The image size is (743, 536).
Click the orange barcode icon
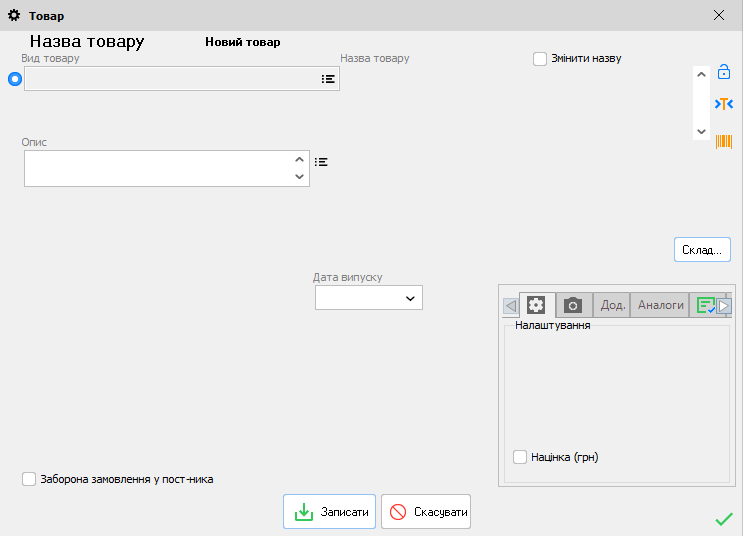[723, 142]
